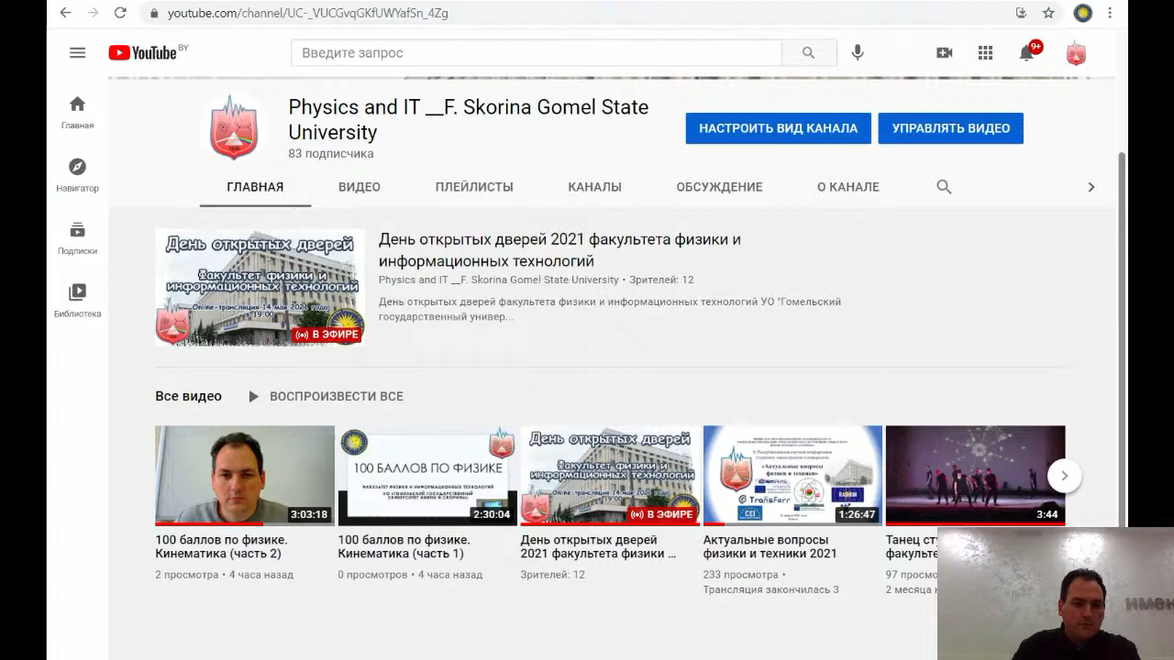
Task: Open featured video title День открытых дверей 2021
Action: coord(559,250)
